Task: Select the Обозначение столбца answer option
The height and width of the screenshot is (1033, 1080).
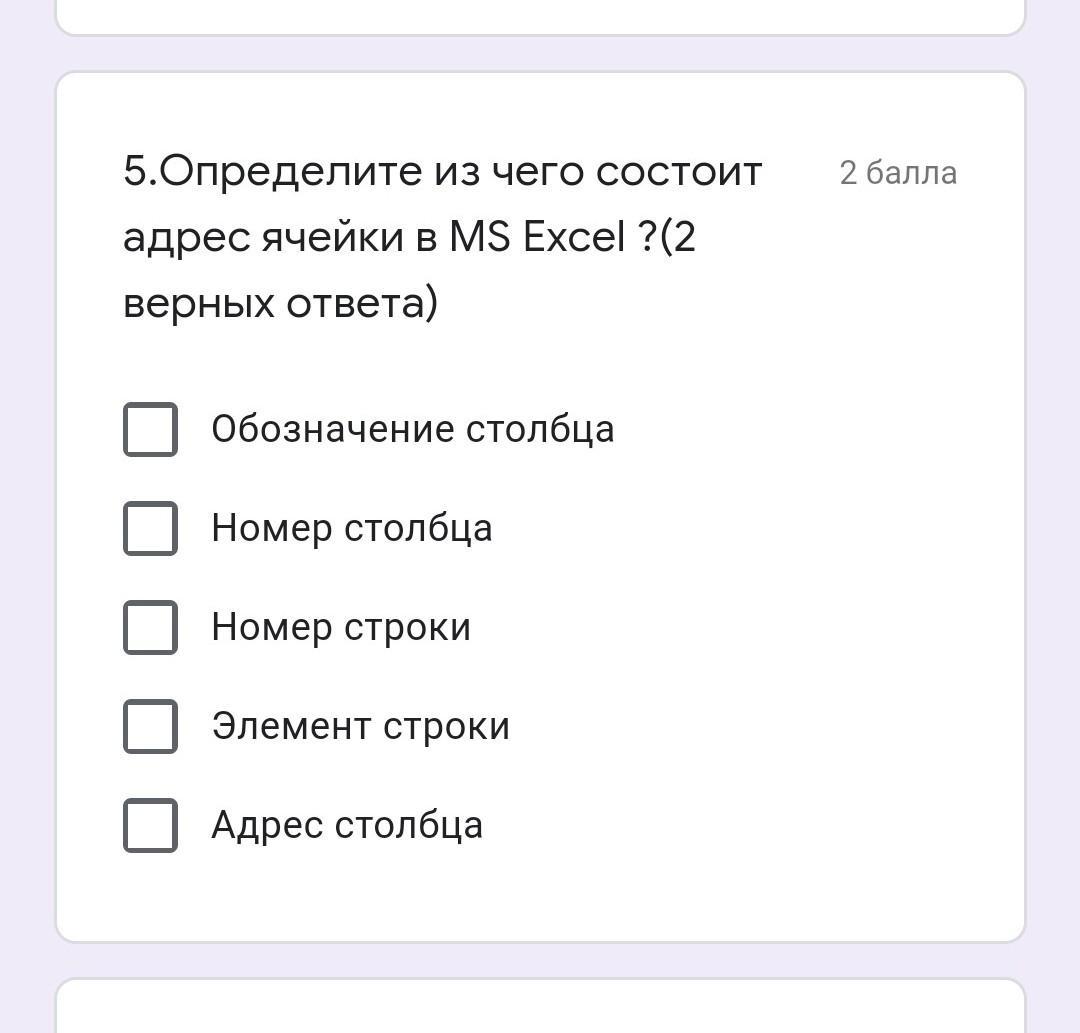Action: point(411,429)
